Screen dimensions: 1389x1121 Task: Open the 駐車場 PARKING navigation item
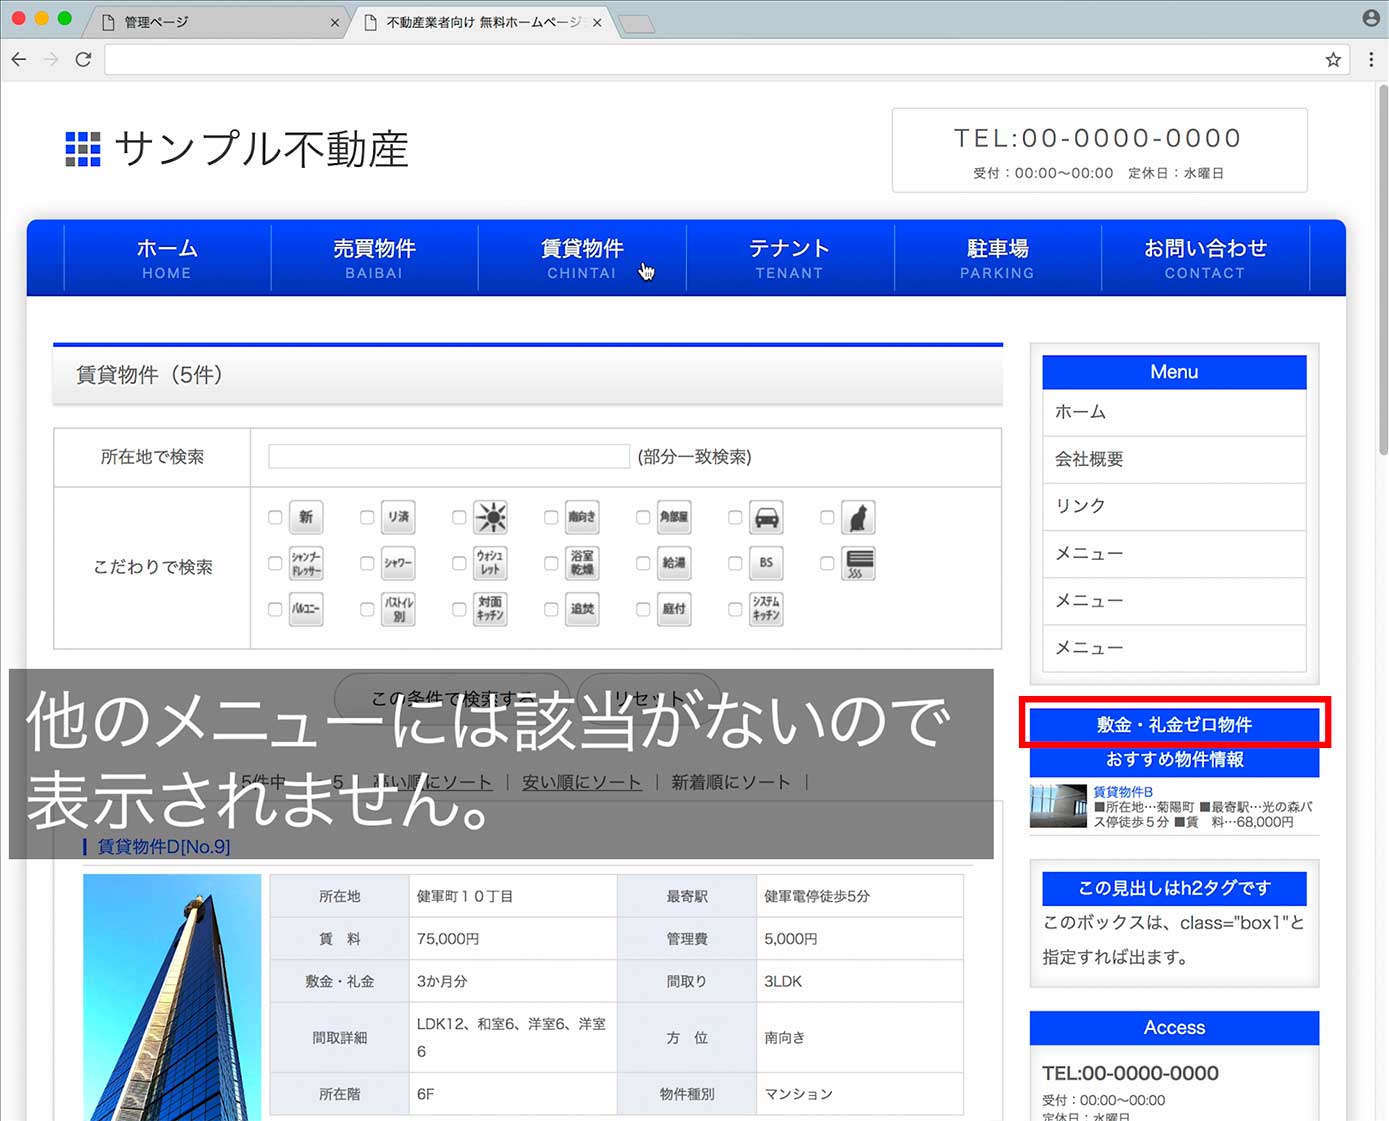[x=997, y=258]
